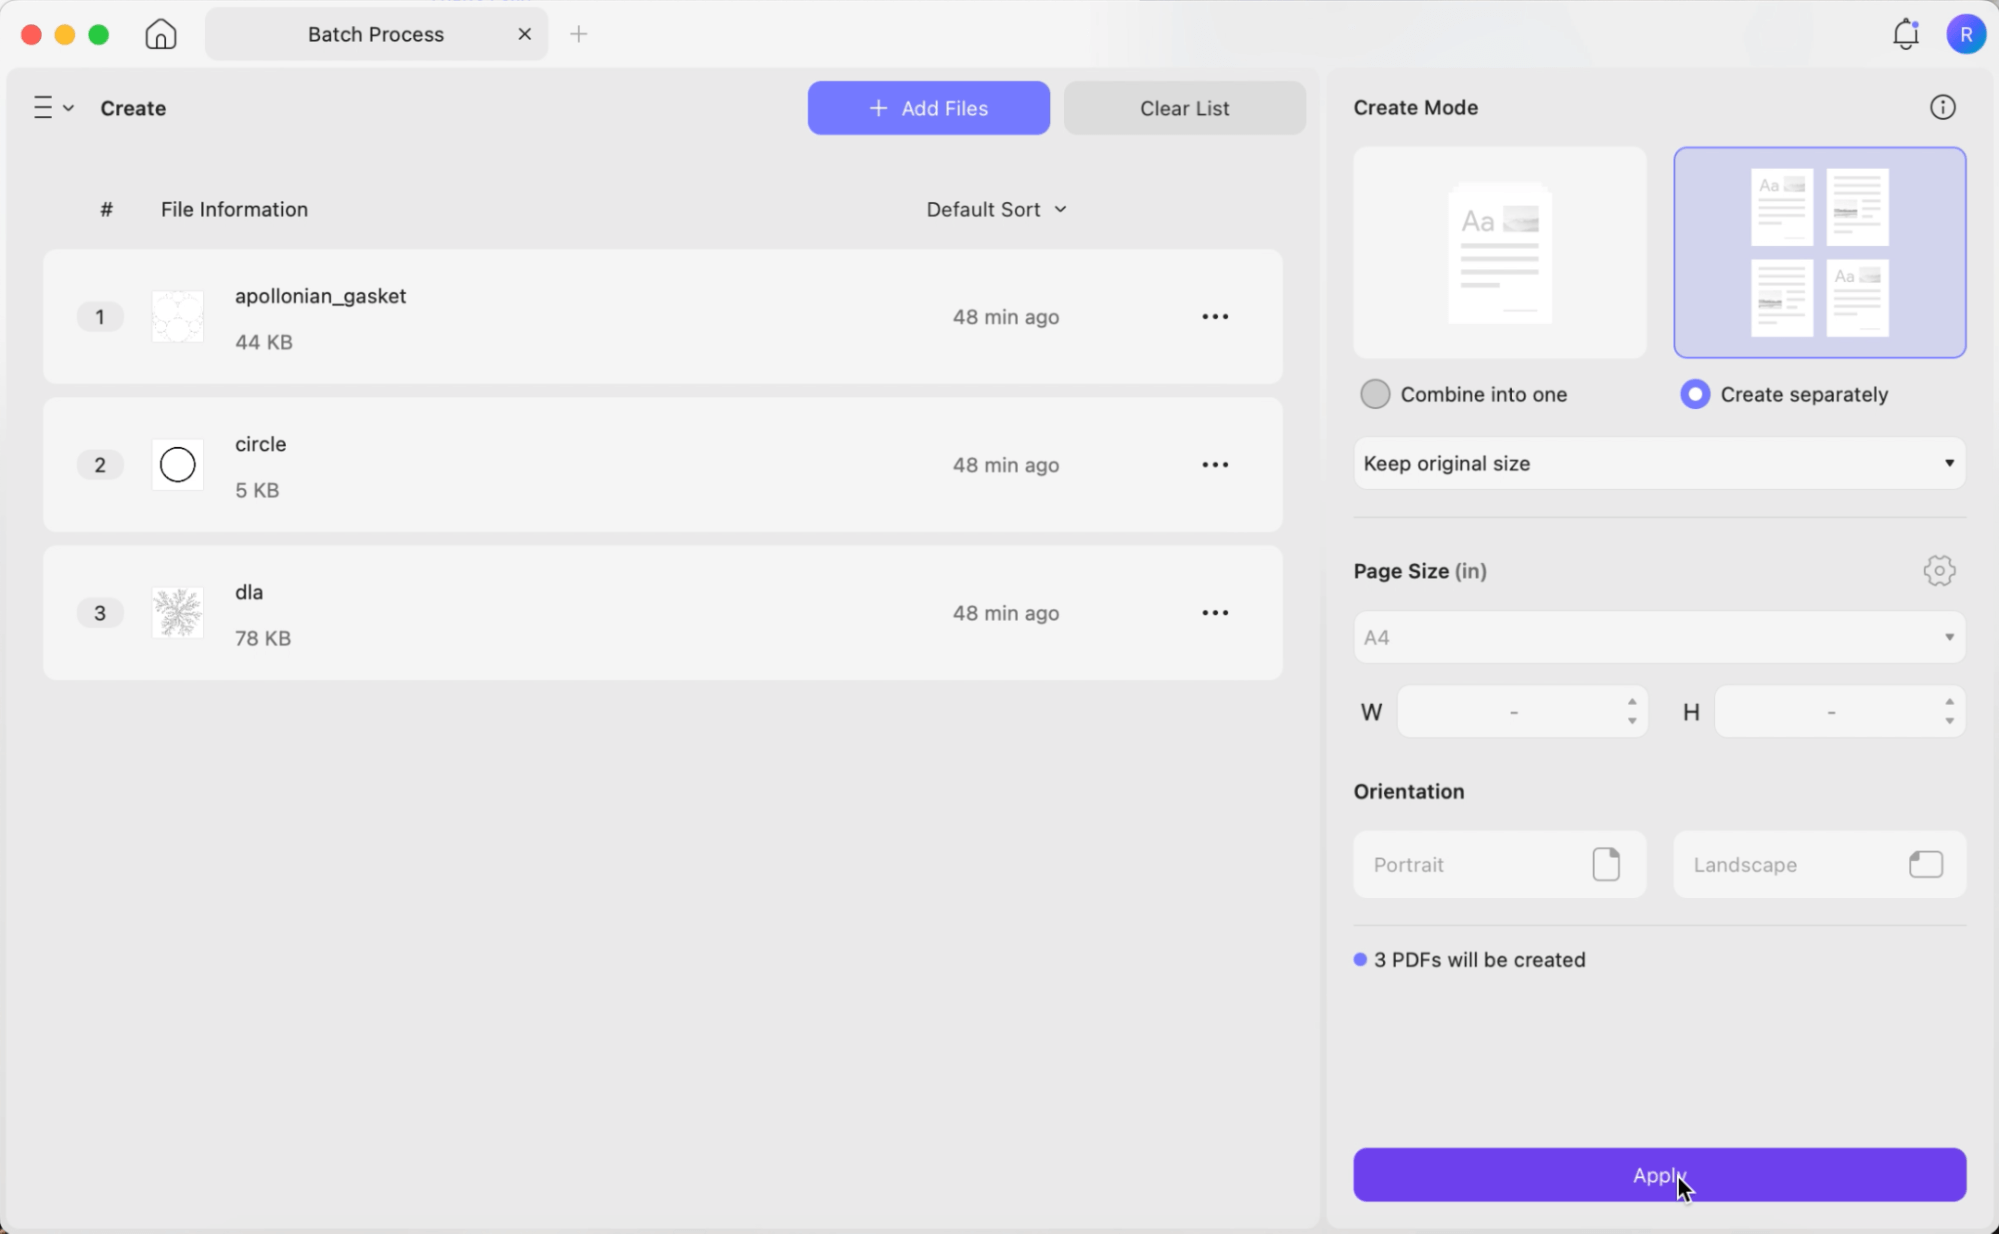Choose Portrait orientation
The image size is (1999, 1234).
[1499, 865]
